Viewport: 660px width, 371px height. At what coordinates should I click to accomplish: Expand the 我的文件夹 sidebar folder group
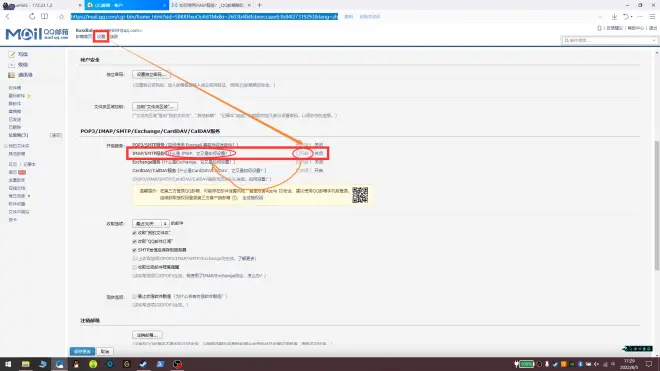[x=5, y=146]
